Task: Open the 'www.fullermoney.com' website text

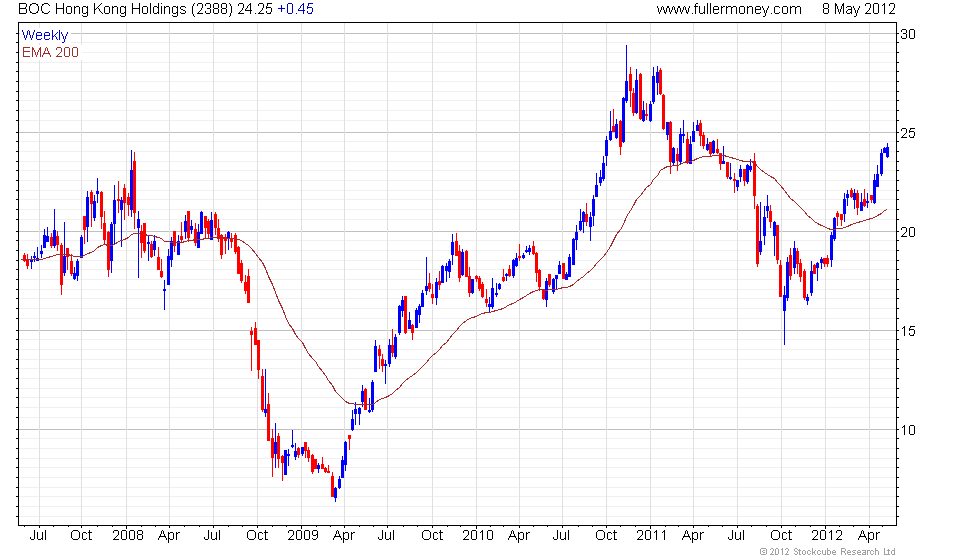Action: tap(729, 9)
